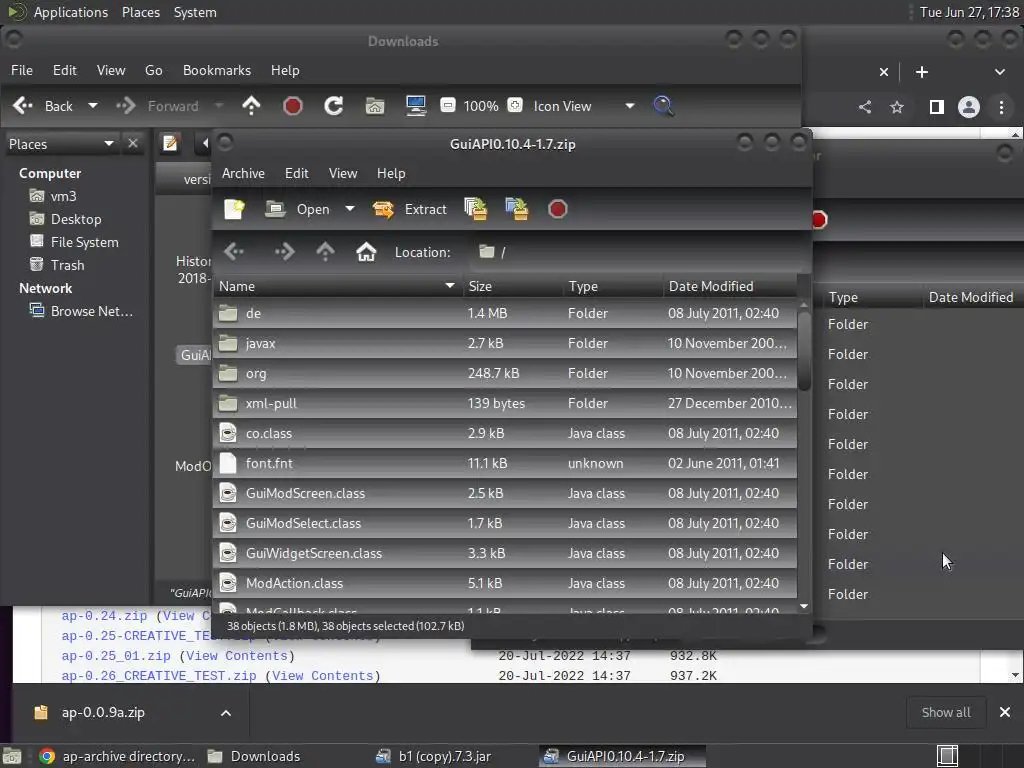Select ModAction.class file
The width and height of the screenshot is (1024, 768).
point(505,584)
